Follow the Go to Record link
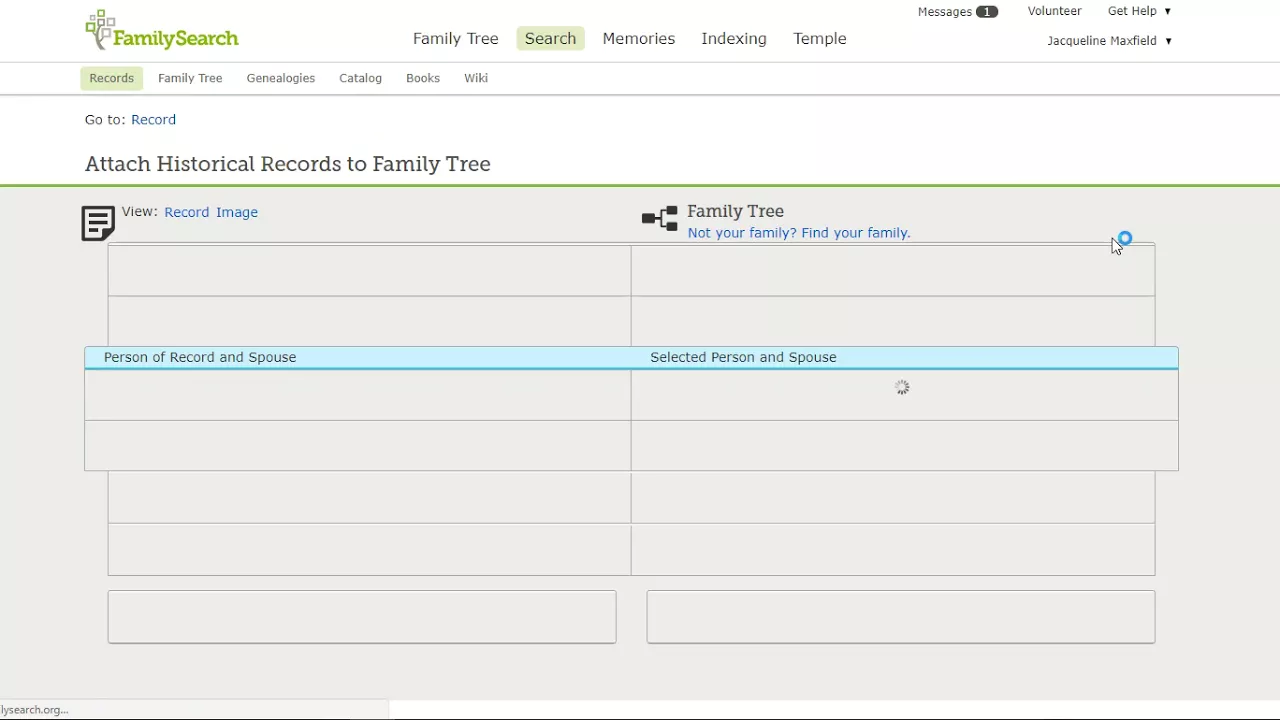 tap(154, 119)
